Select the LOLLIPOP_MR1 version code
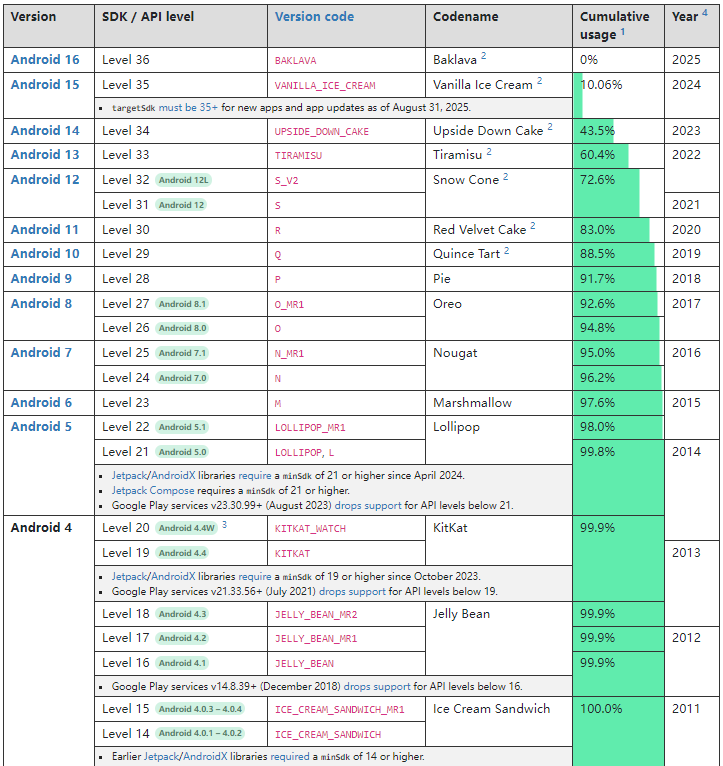Screen dimensions: 723x766 [310, 427]
